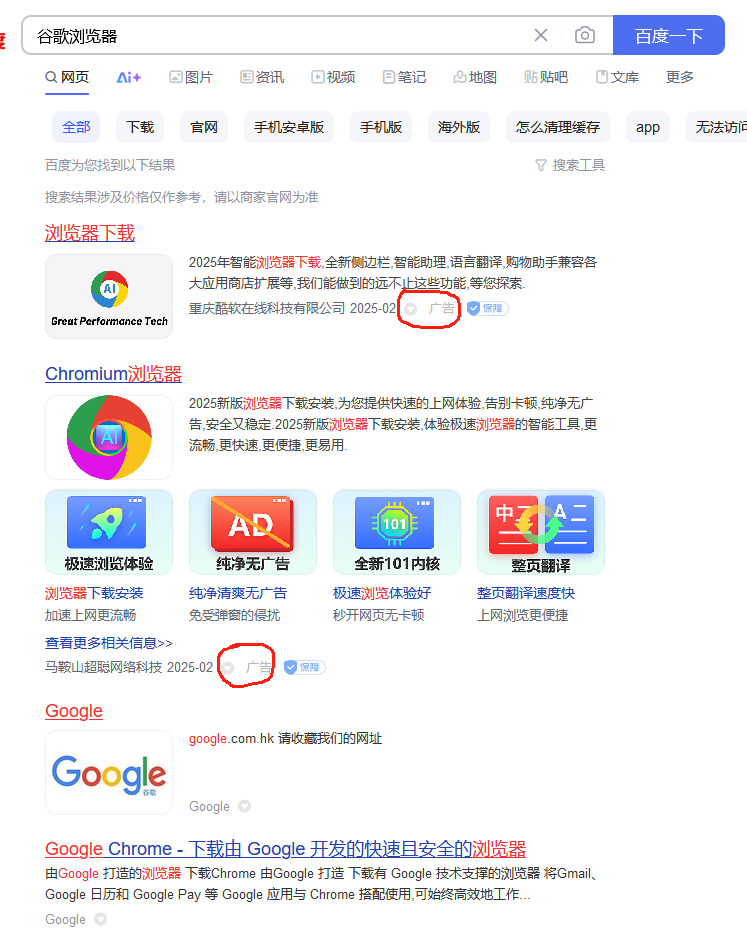The image size is (747, 946).
Task: Click the 极速浏览体验 rocket card image
Action: [x=109, y=532]
